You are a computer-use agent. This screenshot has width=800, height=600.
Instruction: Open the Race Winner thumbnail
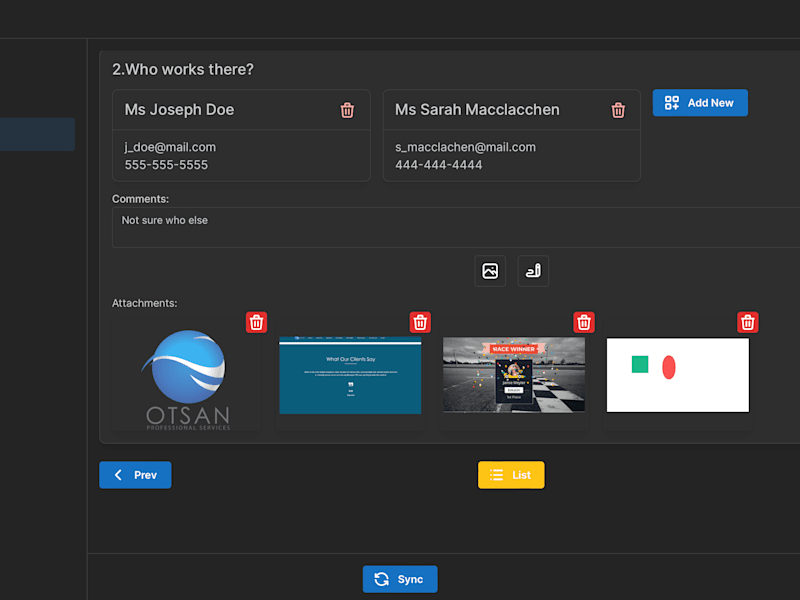(514, 374)
